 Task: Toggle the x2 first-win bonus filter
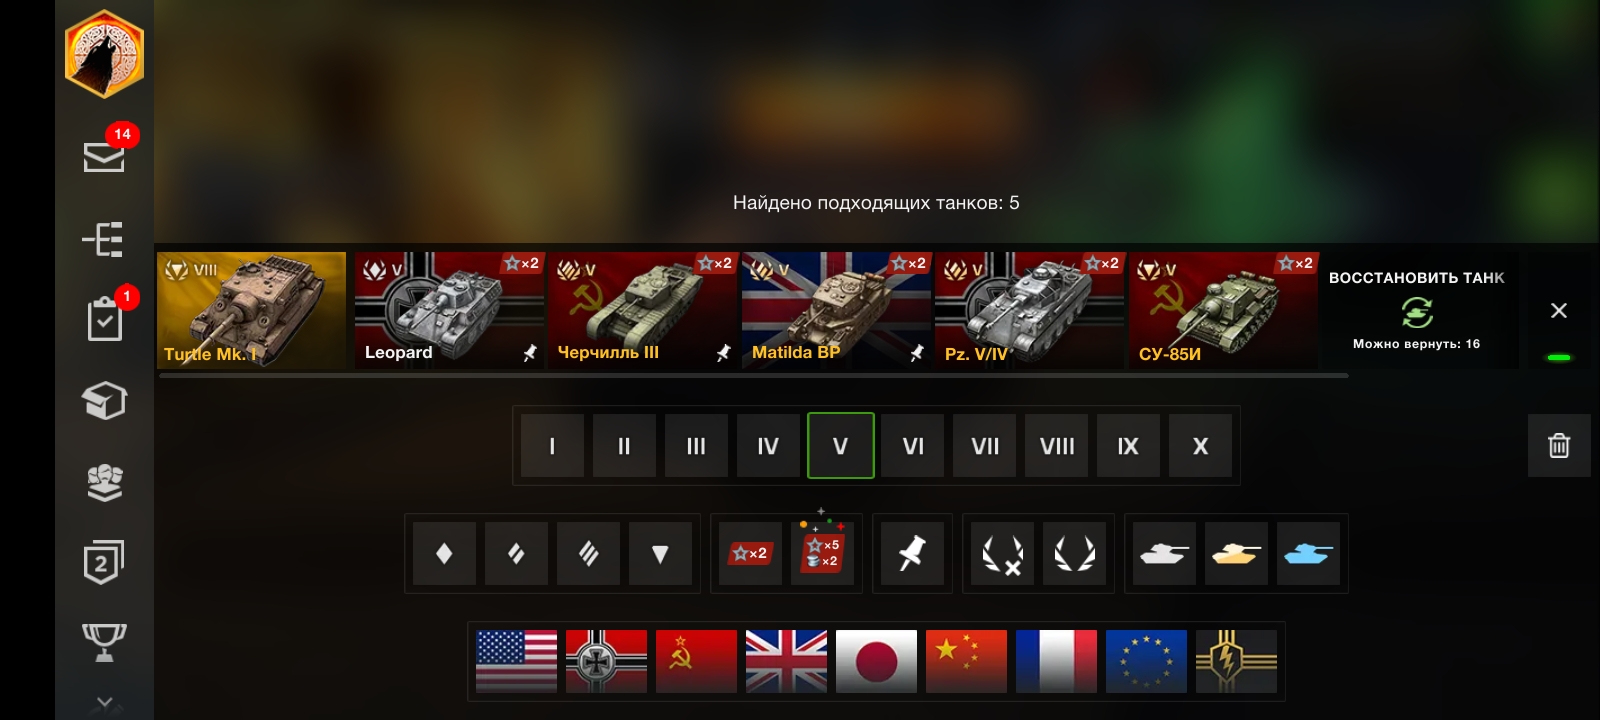point(750,553)
